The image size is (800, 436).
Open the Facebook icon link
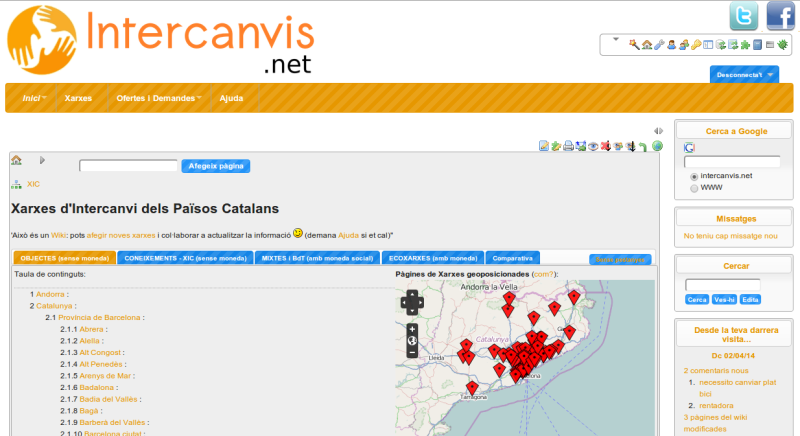point(781,16)
